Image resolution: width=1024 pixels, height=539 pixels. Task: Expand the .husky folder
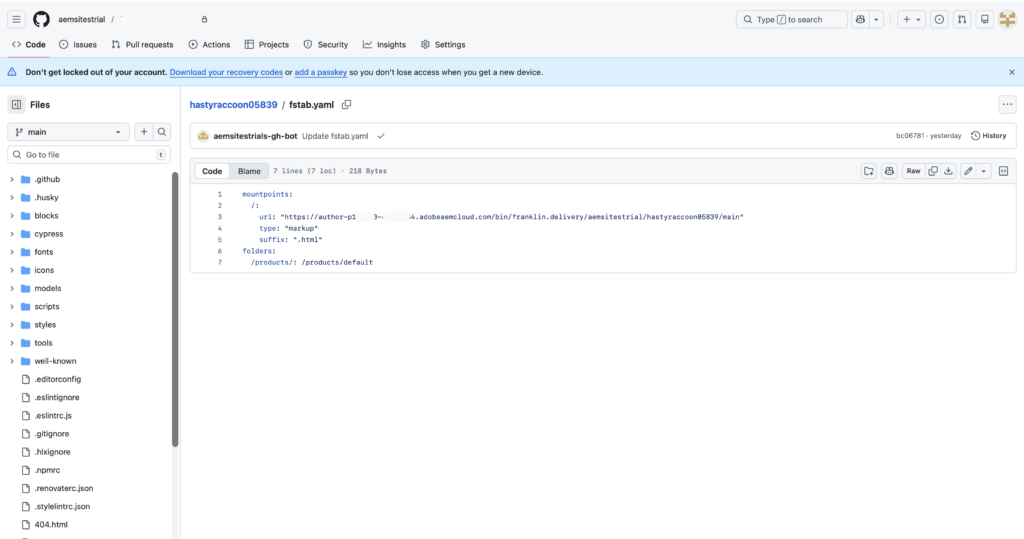(12, 197)
